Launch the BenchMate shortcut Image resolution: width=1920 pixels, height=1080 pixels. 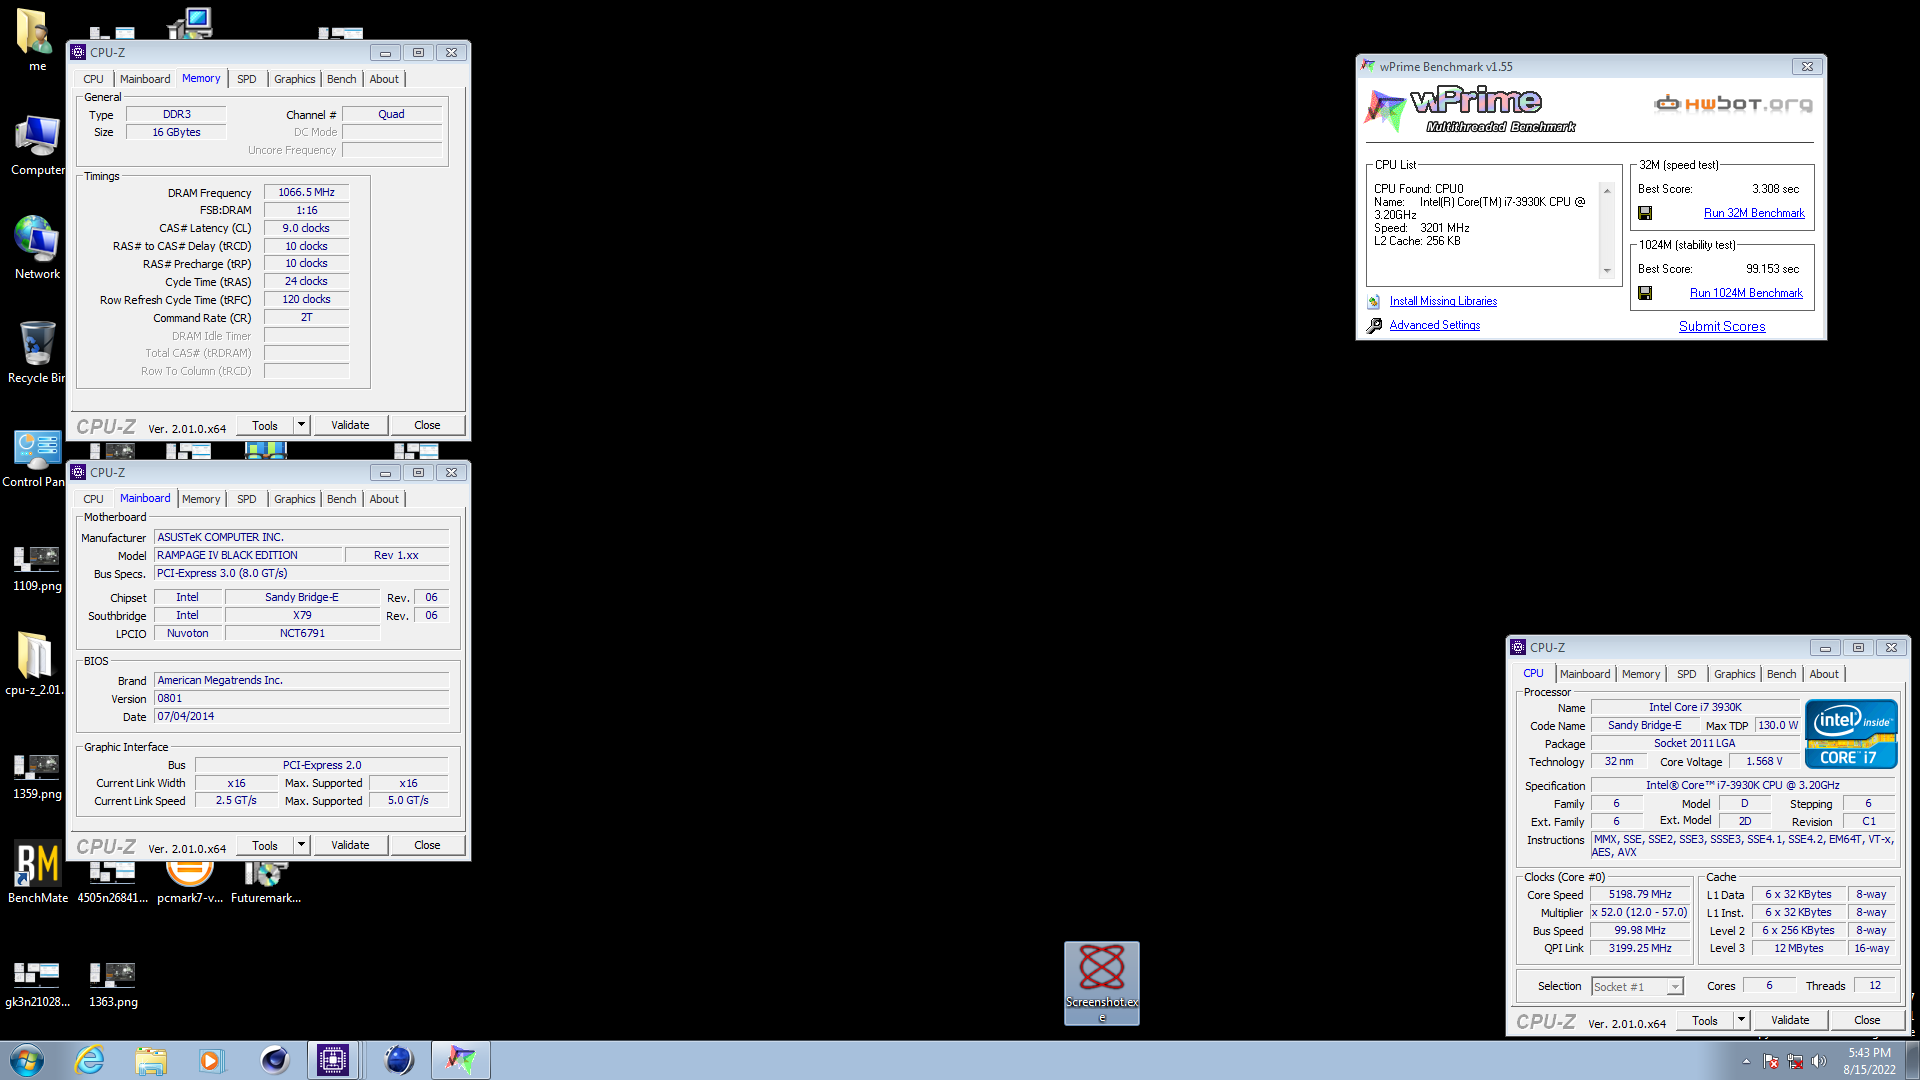(38, 872)
